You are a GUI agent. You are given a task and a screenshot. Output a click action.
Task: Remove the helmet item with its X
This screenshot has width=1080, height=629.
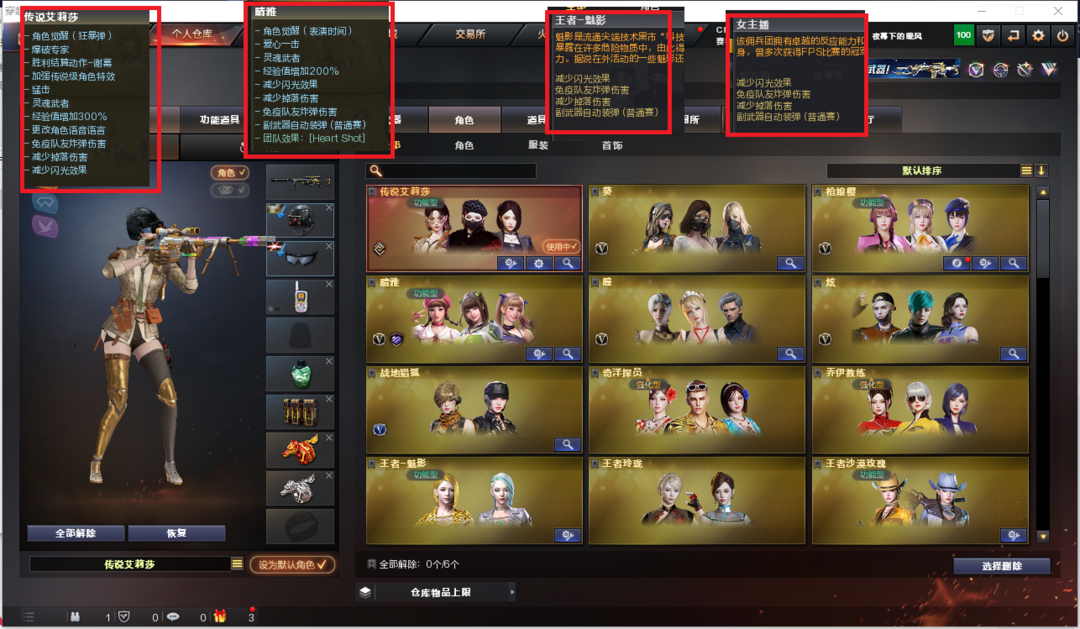click(329, 207)
